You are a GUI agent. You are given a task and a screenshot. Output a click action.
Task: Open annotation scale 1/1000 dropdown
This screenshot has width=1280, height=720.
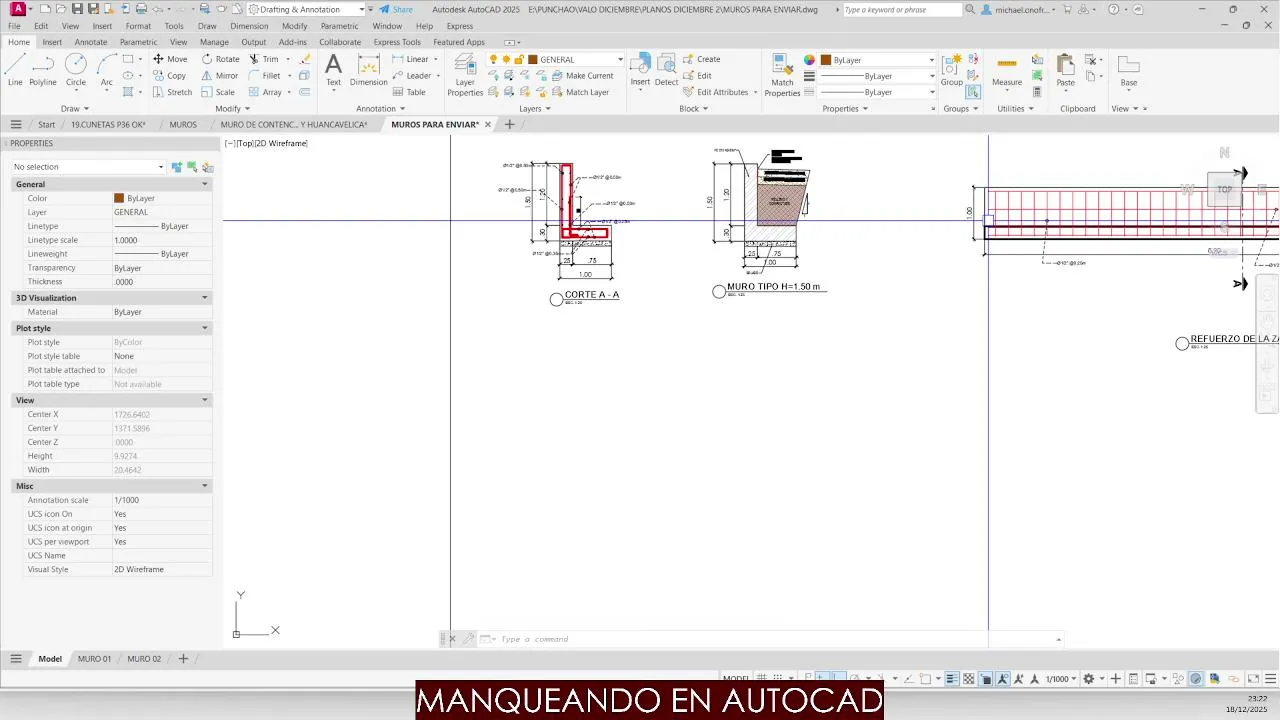1062,678
